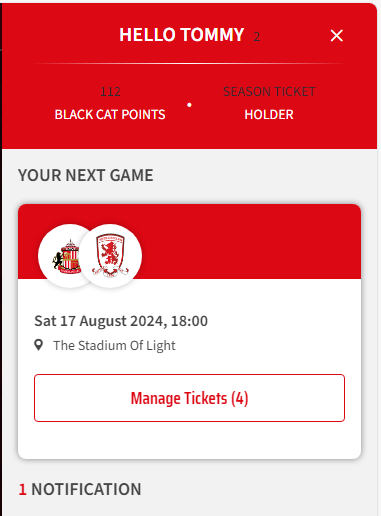Click the 112 Black Cat Points value

(x=110, y=92)
